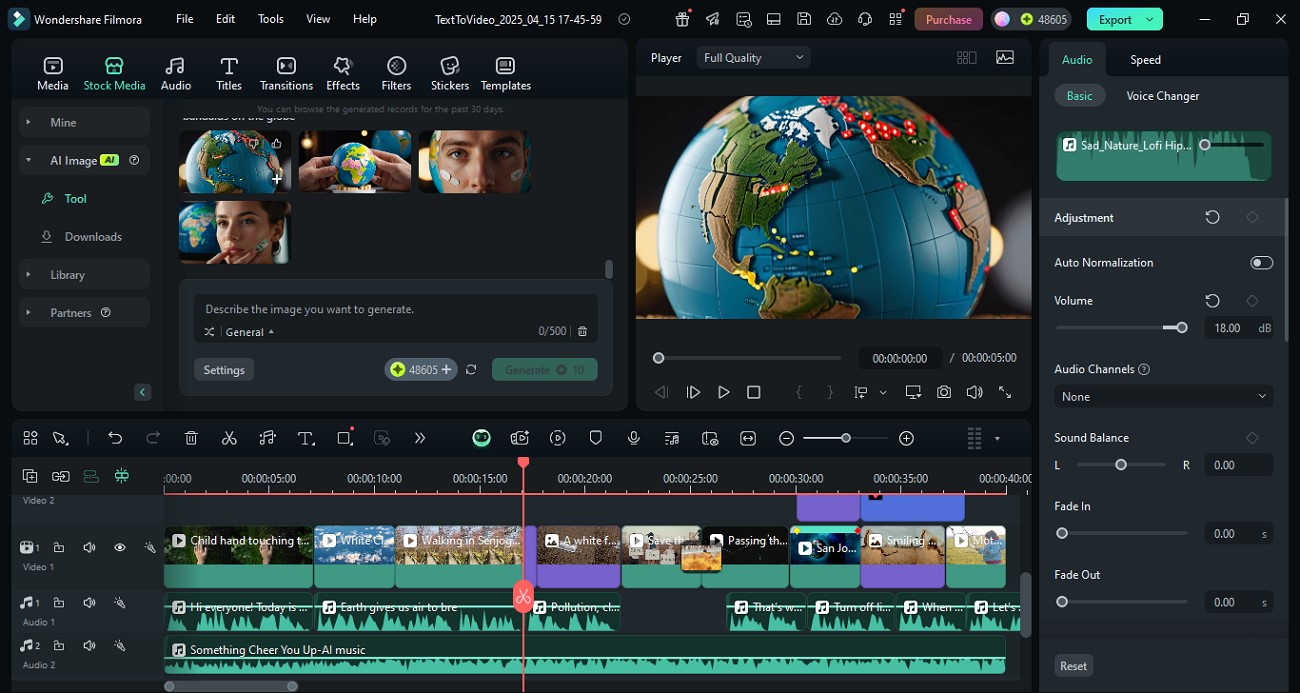The width and height of the screenshot is (1300, 693).
Task: Switch to the Speed tab
Action: coord(1145,59)
